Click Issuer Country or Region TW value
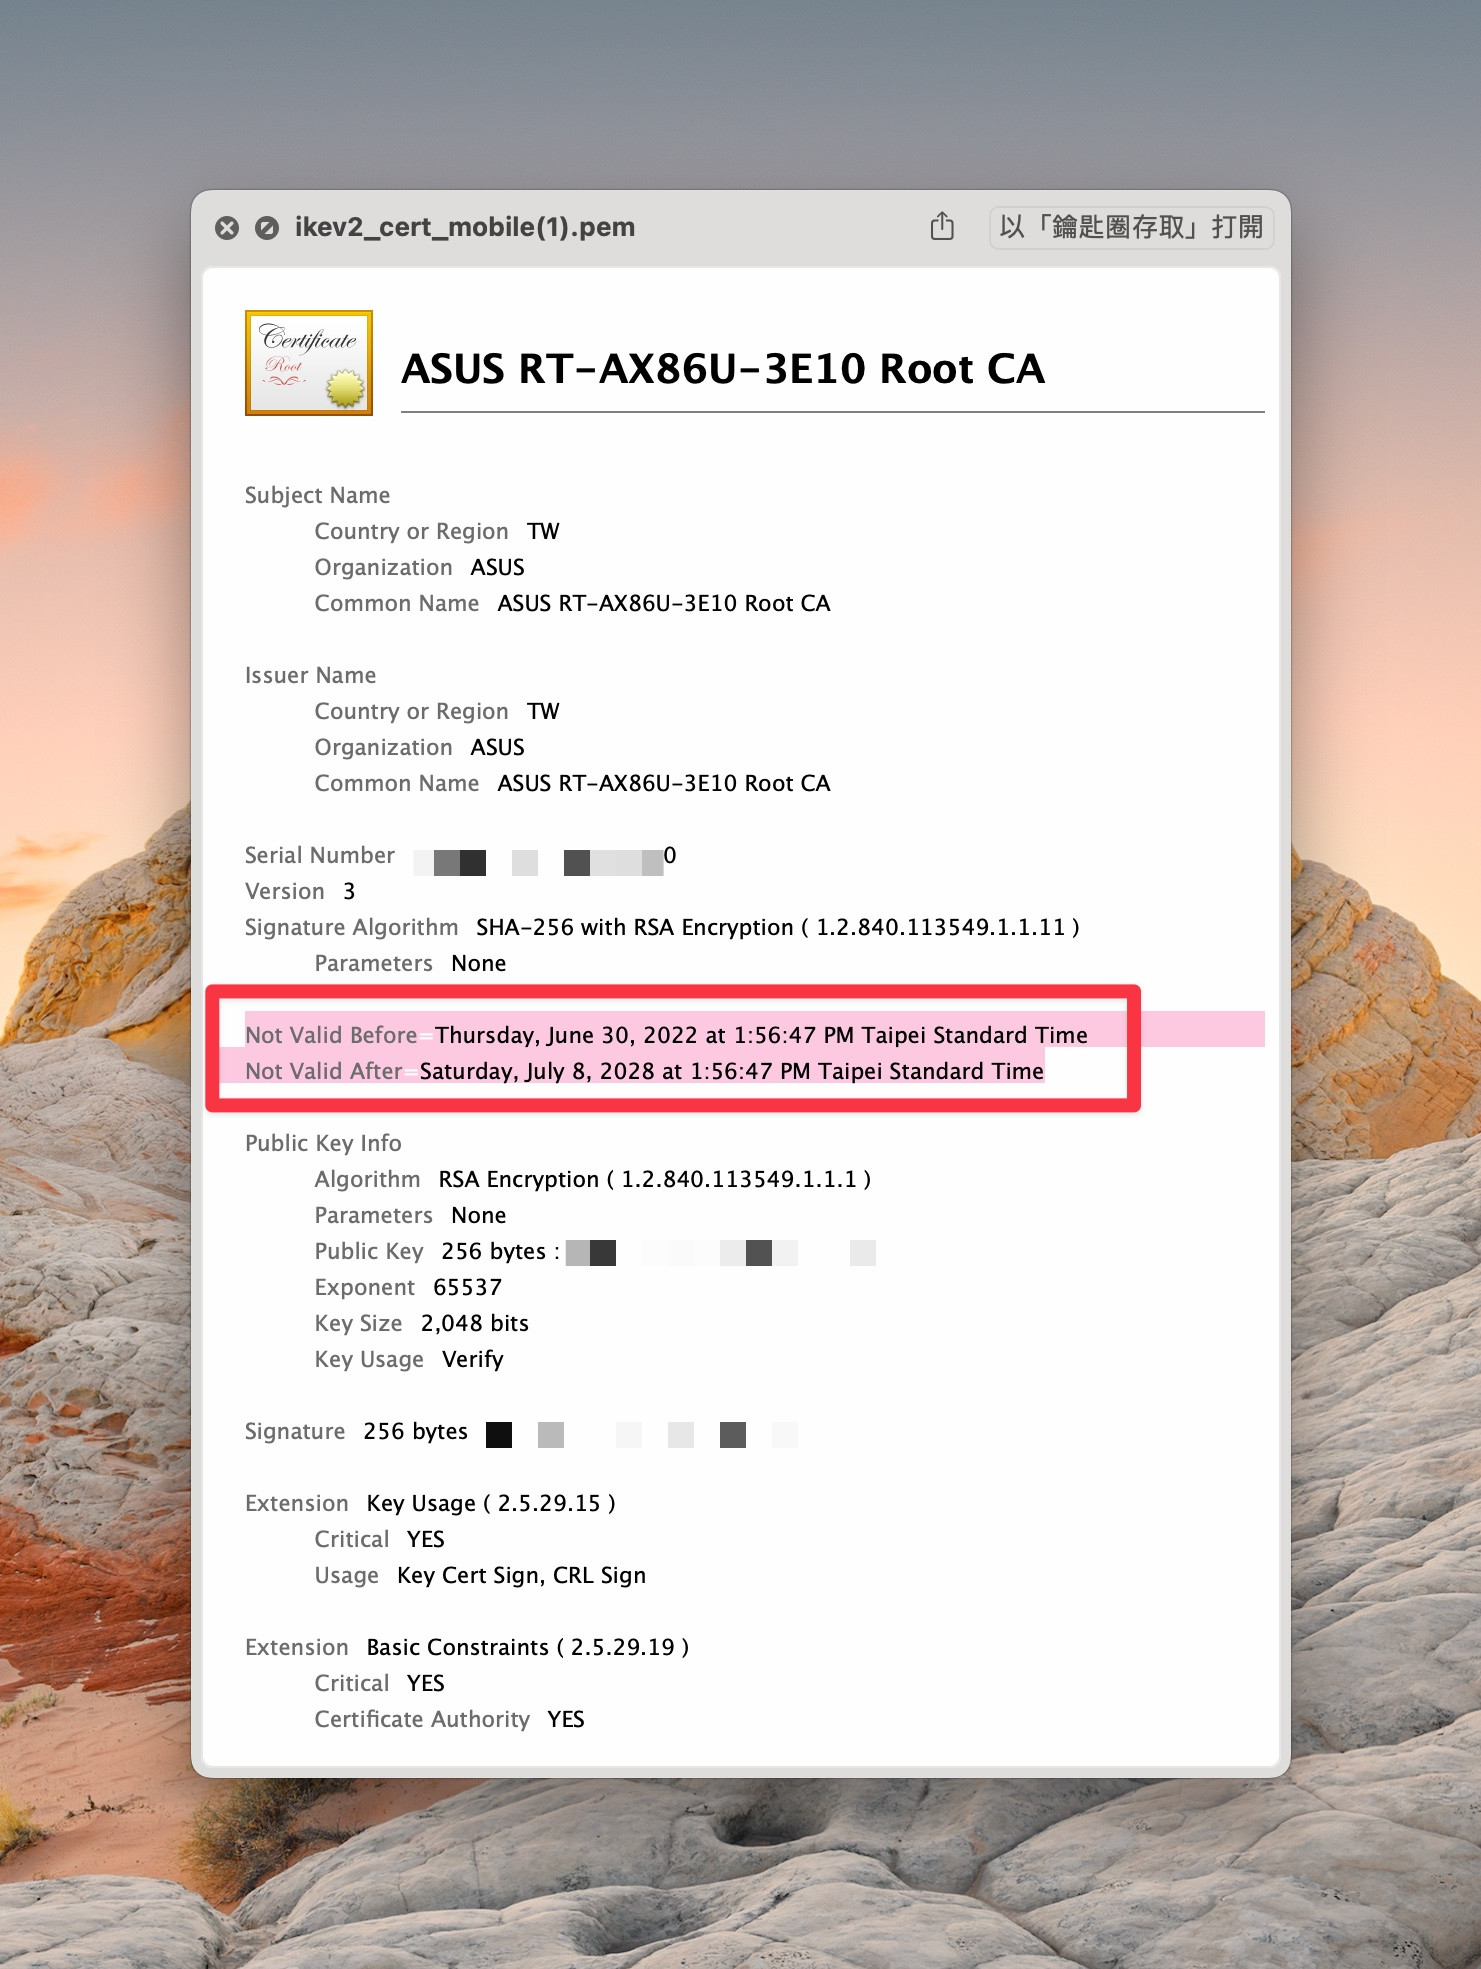The height and width of the screenshot is (1969, 1481). point(544,711)
